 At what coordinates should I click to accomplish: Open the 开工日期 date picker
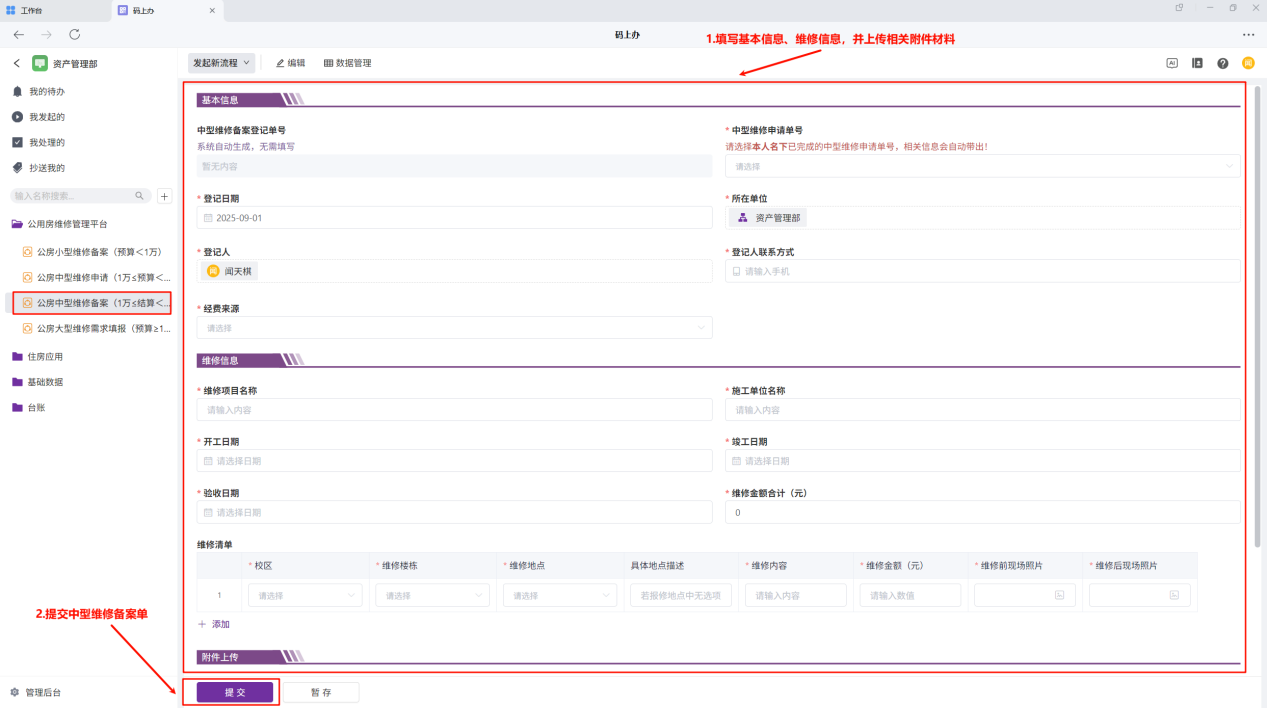click(x=454, y=461)
